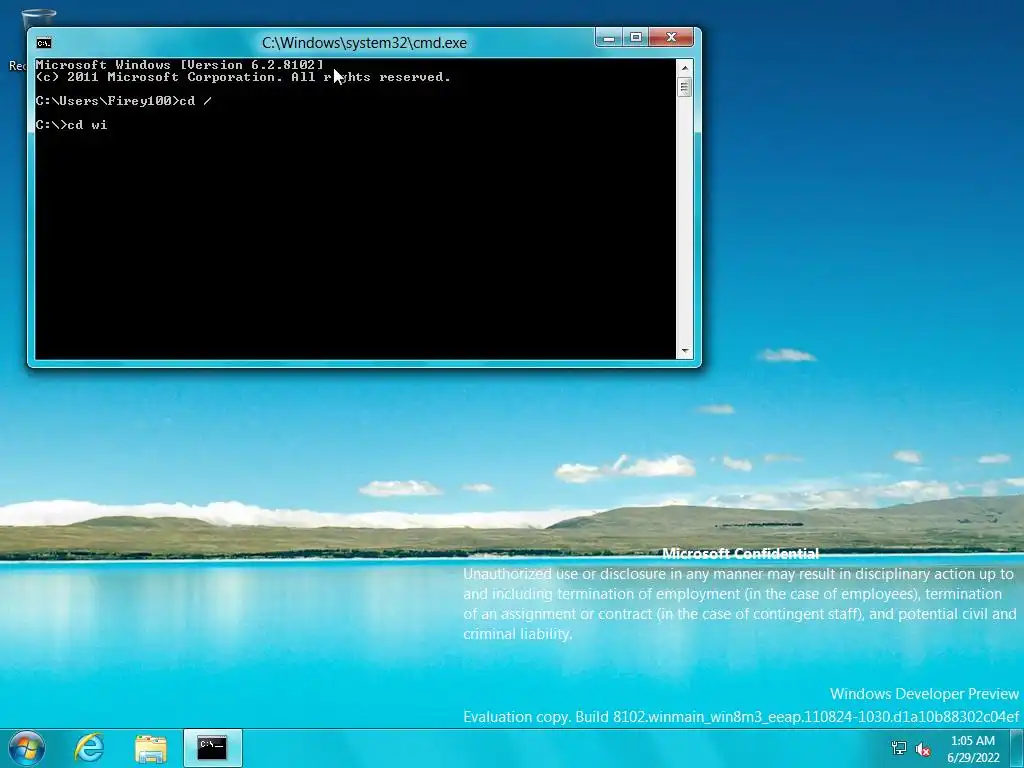Launch Internet Explorer from the taskbar
Viewport: 1024px width, 768px height.
(89, 748)
